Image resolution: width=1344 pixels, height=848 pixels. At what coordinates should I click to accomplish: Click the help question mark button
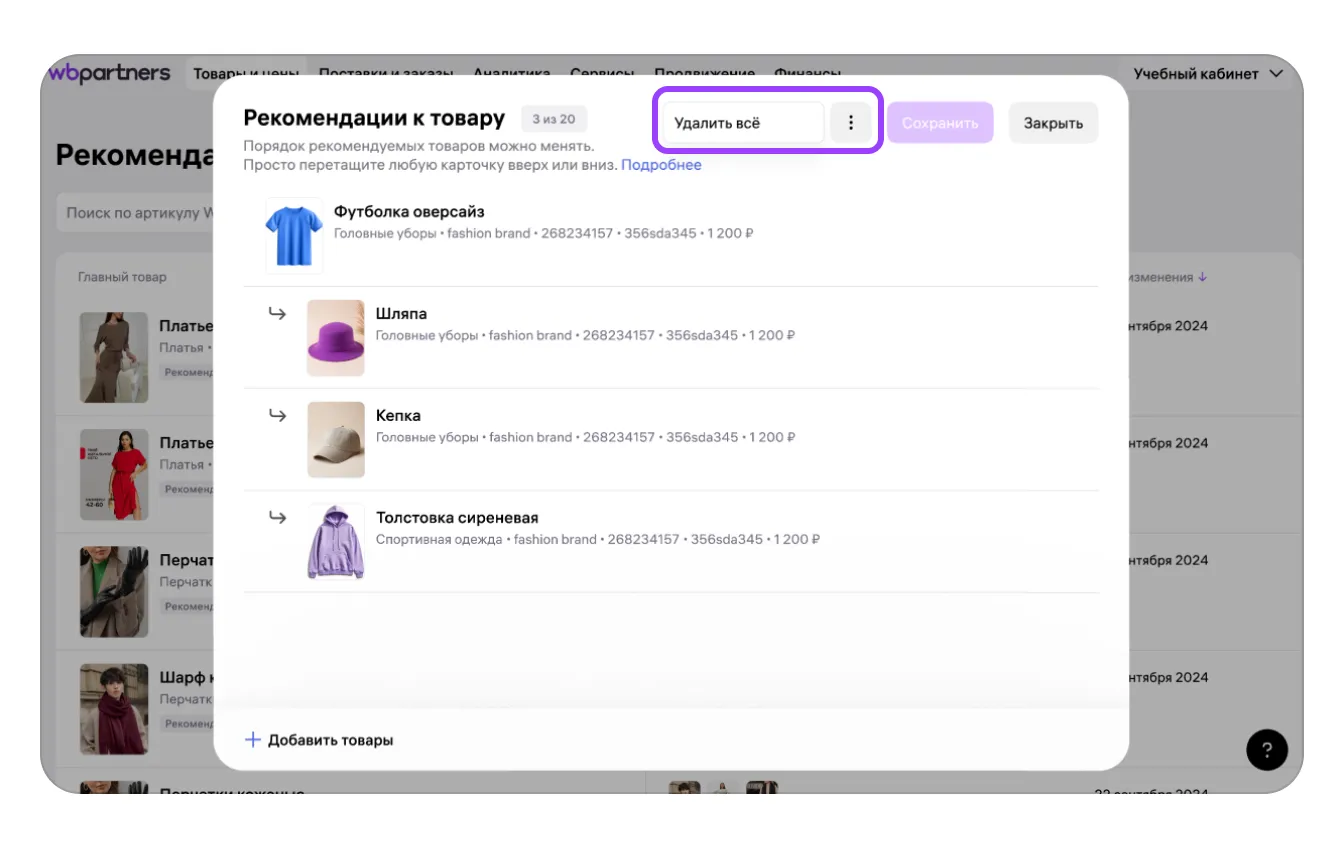[1267, 749]
